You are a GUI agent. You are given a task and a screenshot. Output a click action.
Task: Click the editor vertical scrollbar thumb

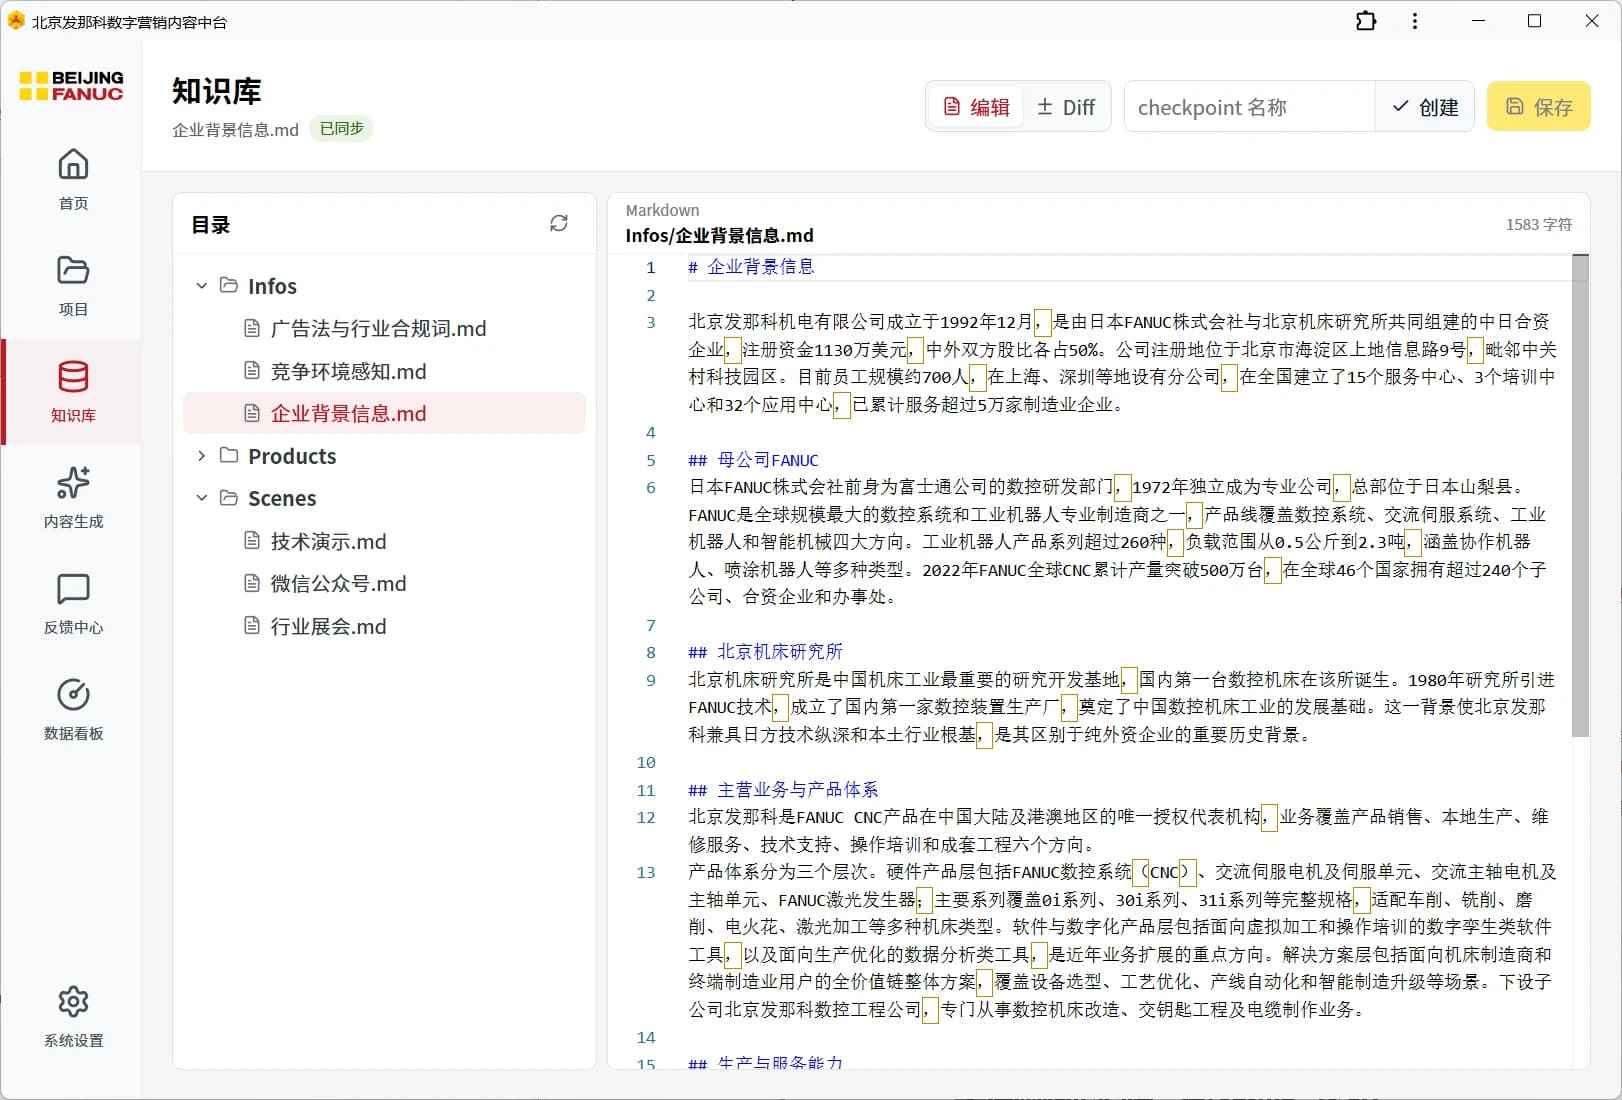(1580, 495)
